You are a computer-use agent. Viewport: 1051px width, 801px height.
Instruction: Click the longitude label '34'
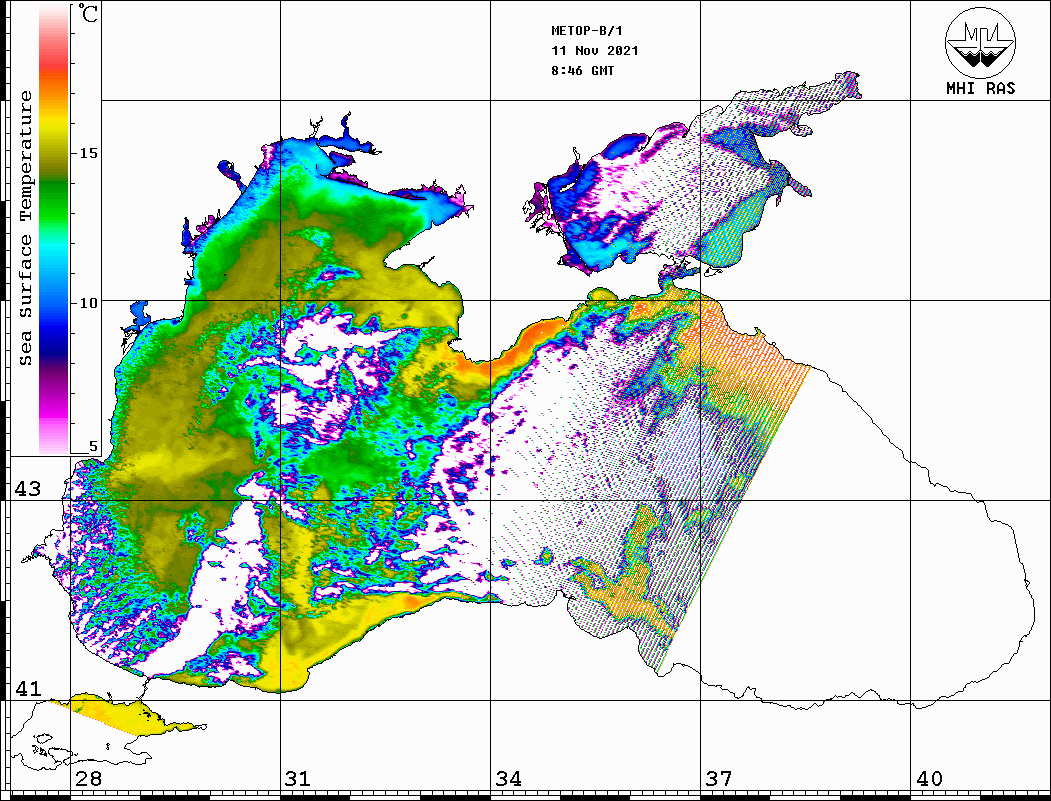[x=508, y=779]
